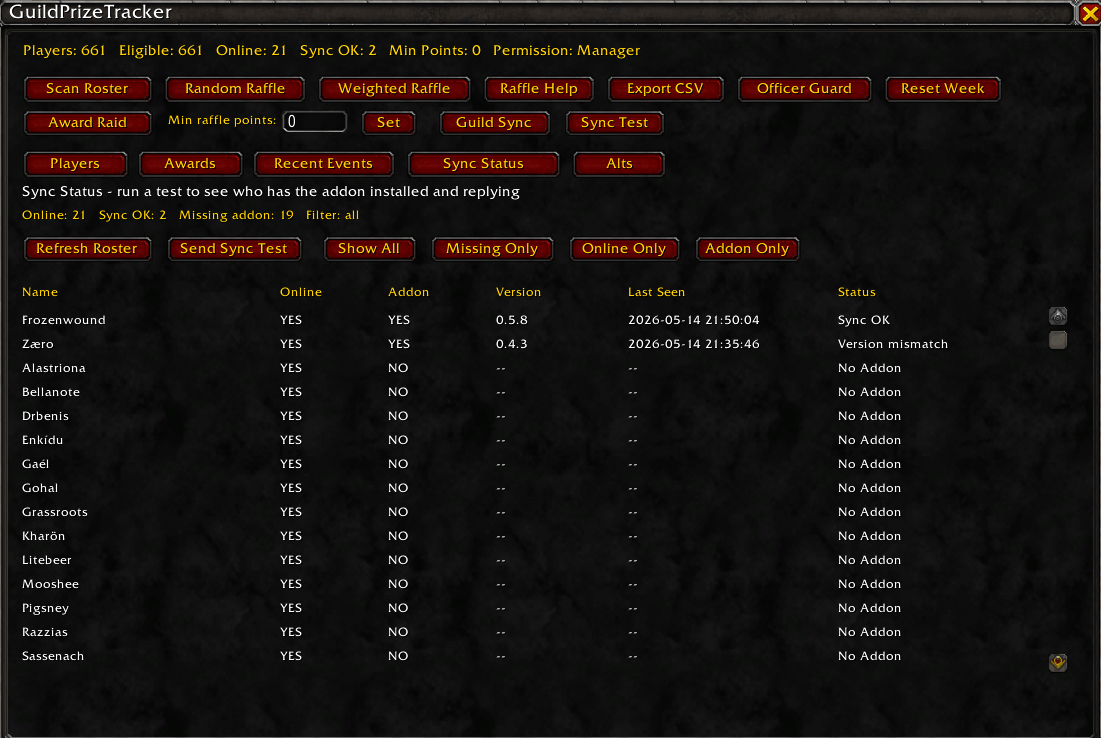Click timestamp 2026-05-14 21:50:04
Image resolution: width=1101 pixels, height=738 pixels.
point(694,319)
